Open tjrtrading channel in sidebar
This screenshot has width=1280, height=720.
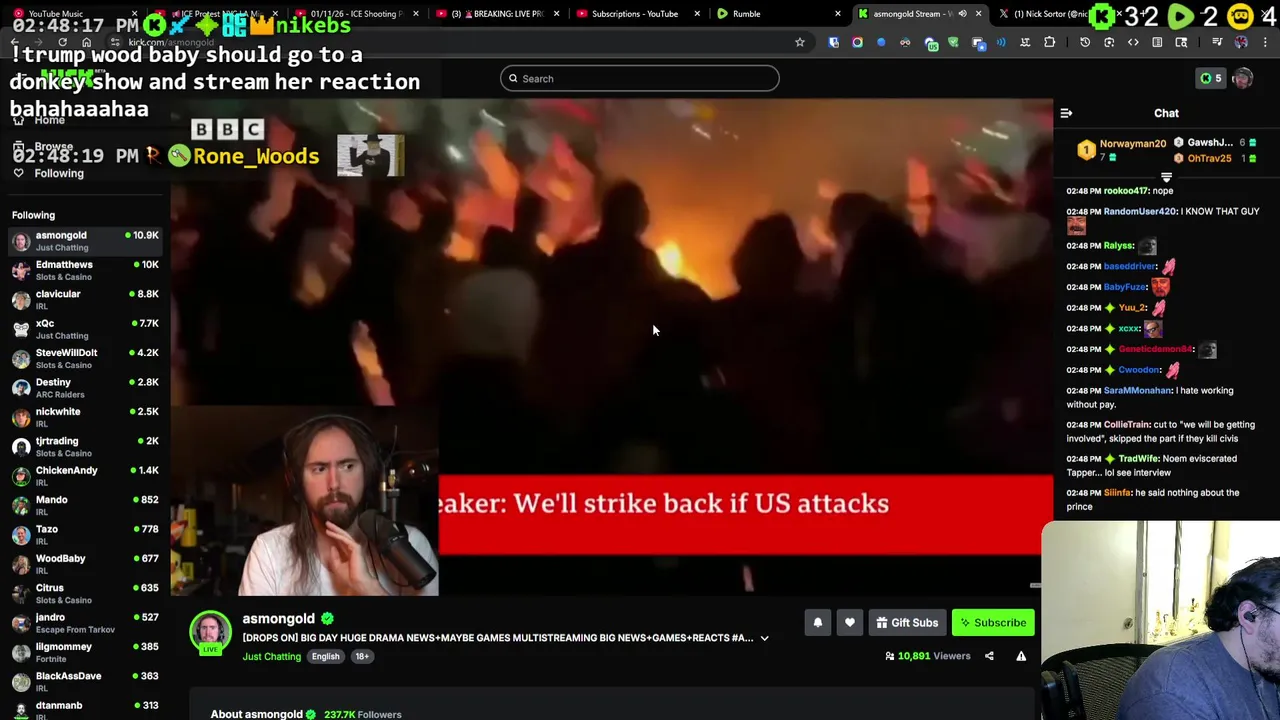coord(85,446)
